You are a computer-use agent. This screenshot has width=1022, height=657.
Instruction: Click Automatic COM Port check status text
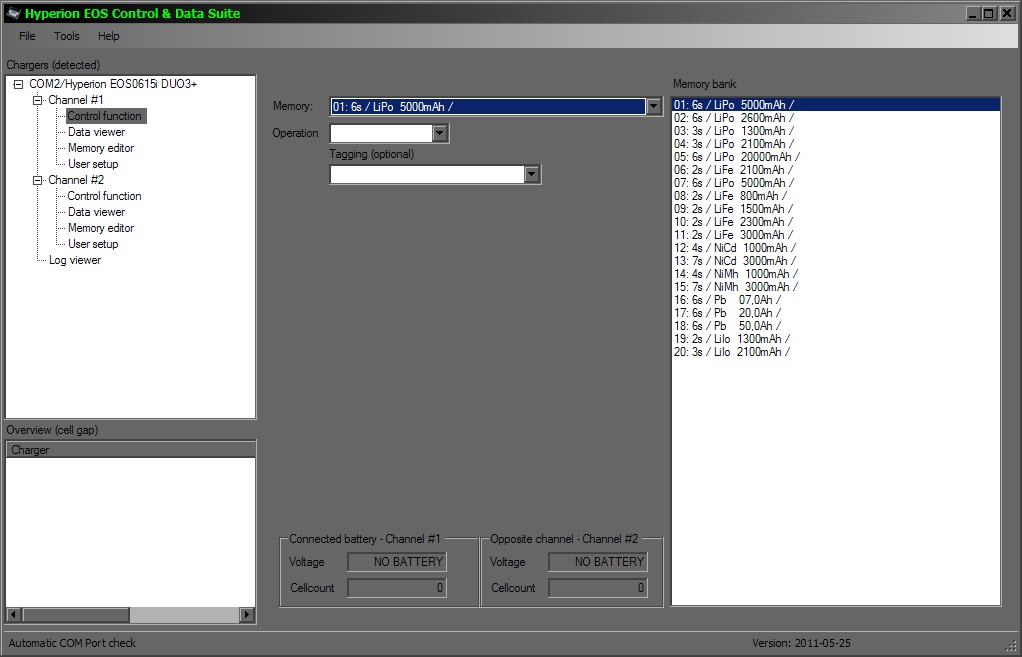point(72,643)
